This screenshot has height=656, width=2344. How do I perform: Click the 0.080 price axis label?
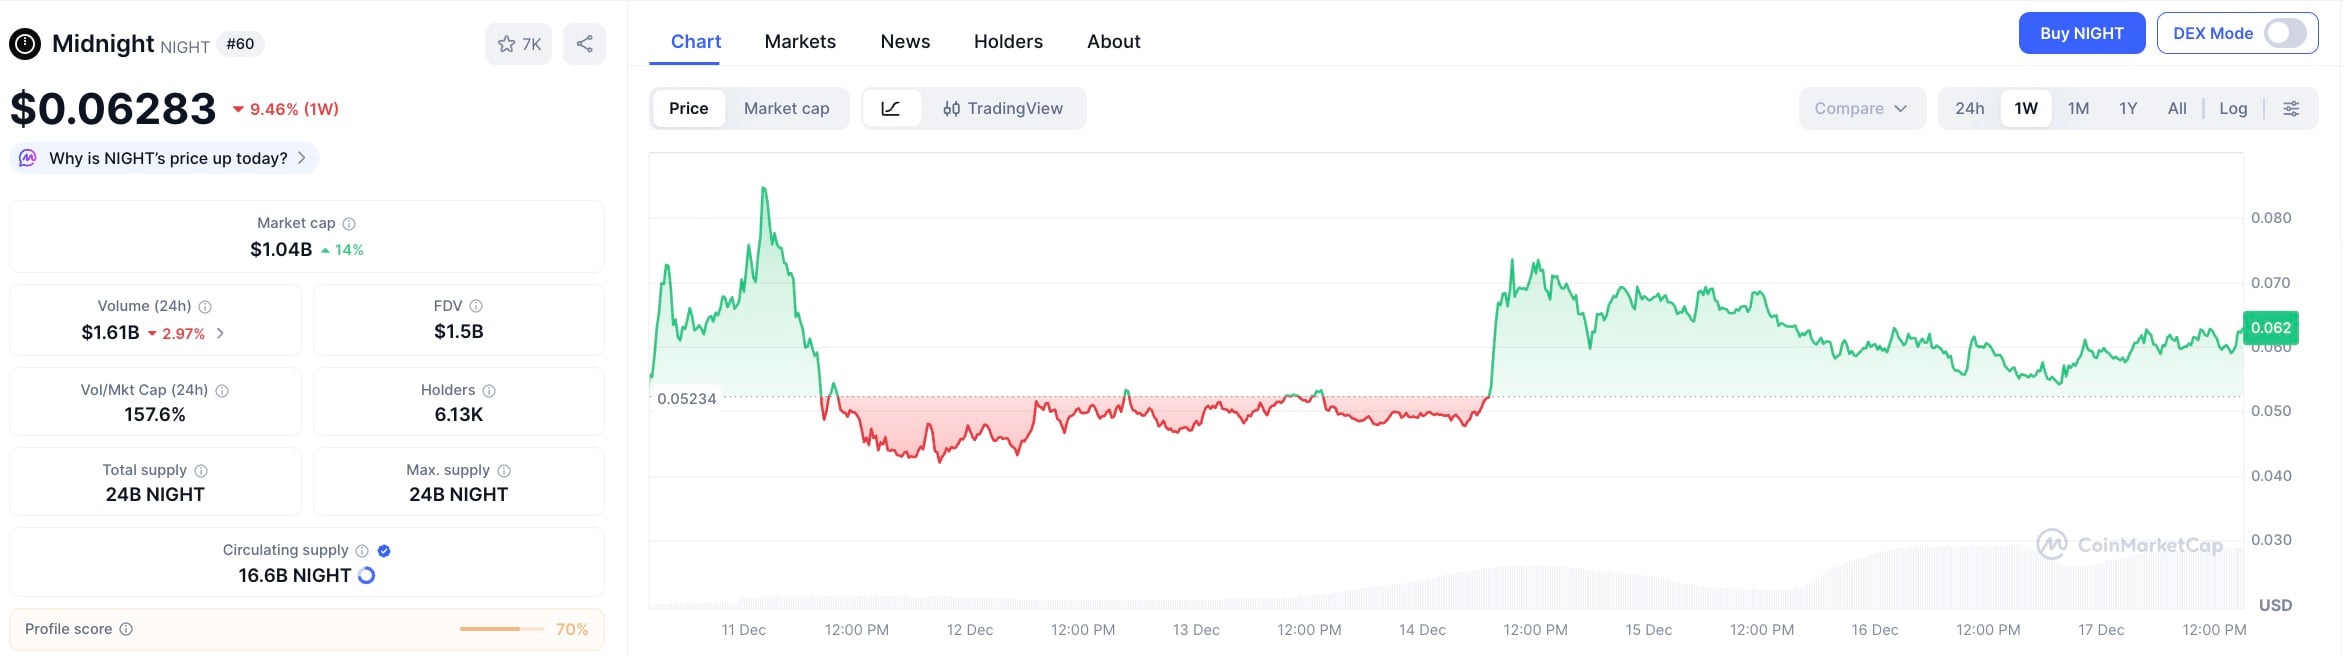click(x=2271, y=218)
